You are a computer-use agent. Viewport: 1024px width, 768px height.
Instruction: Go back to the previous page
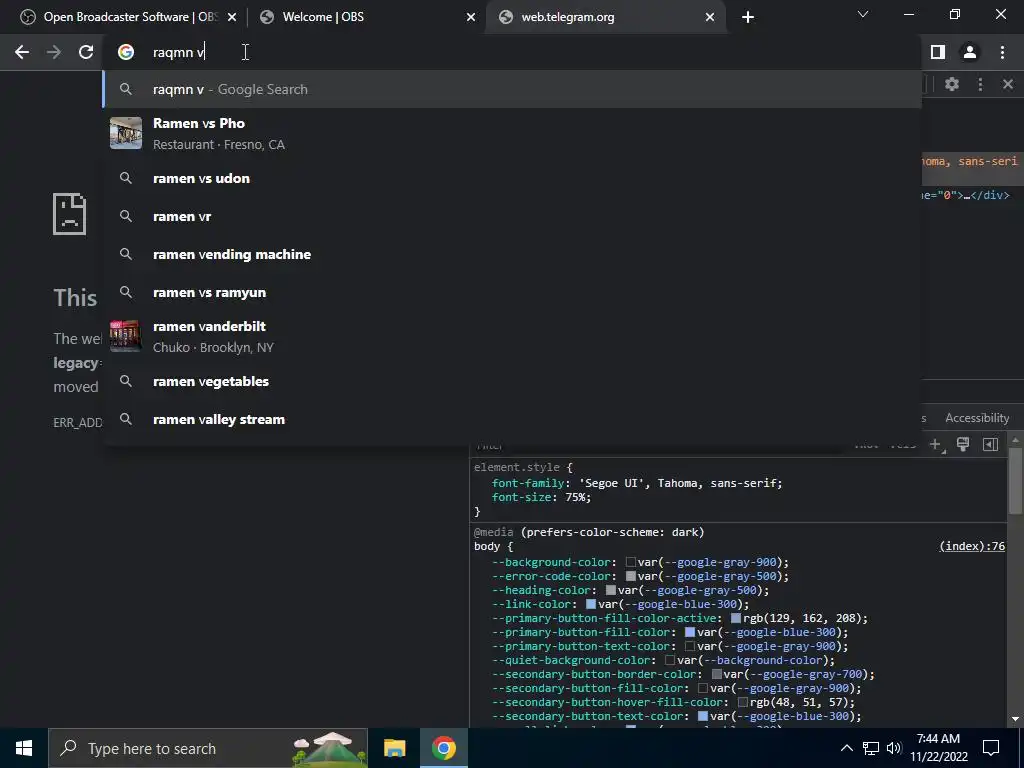[x=22, y=52]
